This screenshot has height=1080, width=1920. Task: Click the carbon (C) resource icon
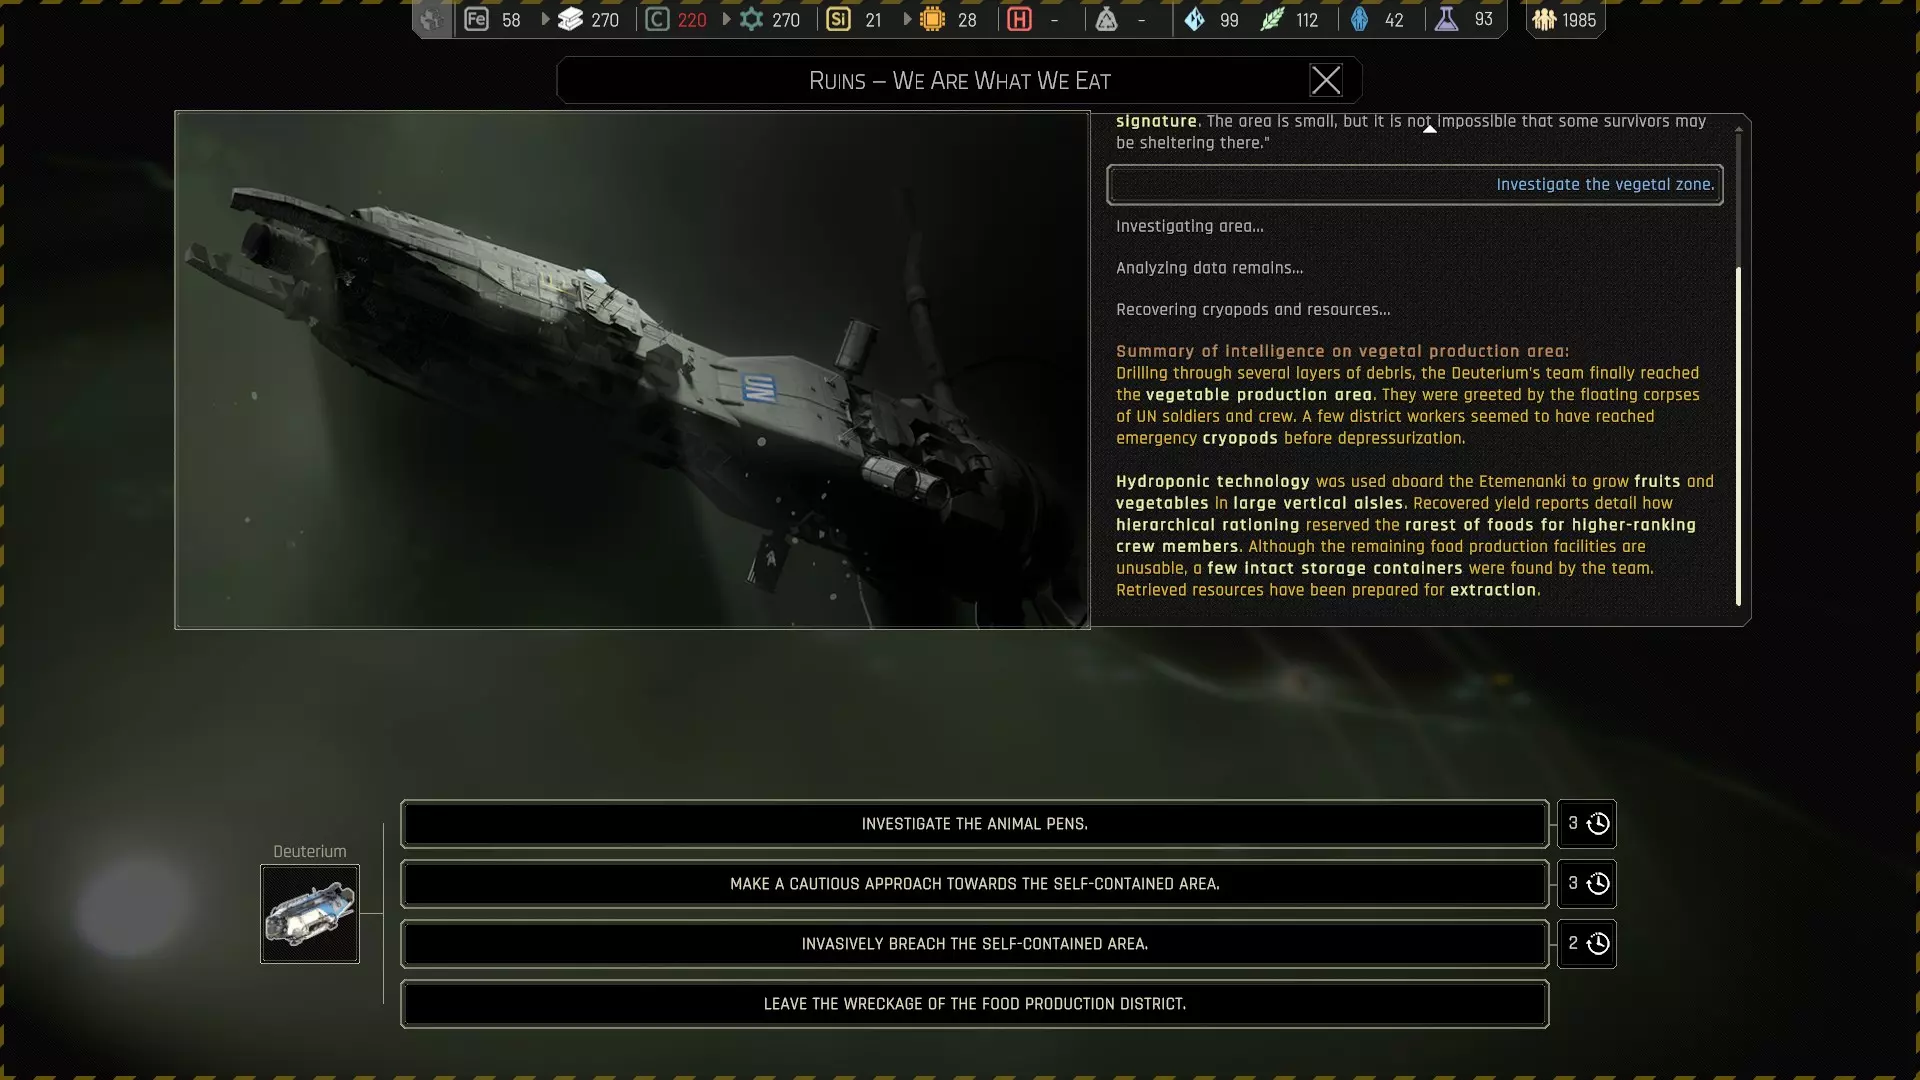point(657,19)
